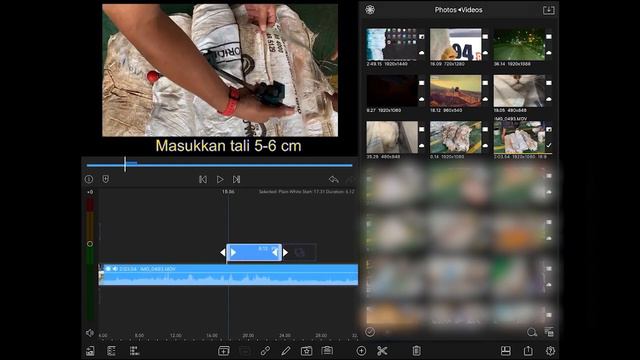Open the projects manager icon bottom left
The image size is (640, 360).
tap(90, 351)
